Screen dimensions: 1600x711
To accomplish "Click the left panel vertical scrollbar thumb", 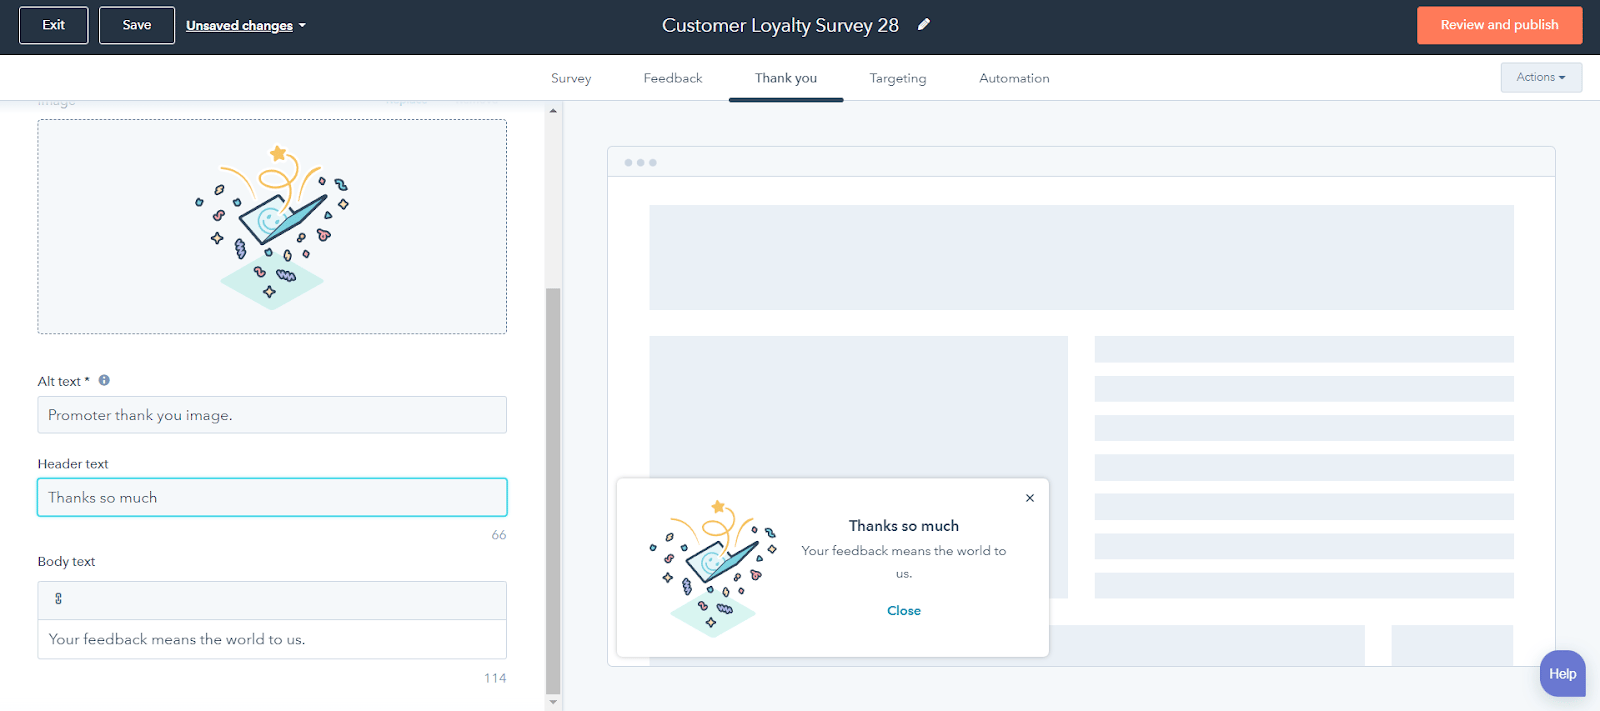I will pos(553,490).
